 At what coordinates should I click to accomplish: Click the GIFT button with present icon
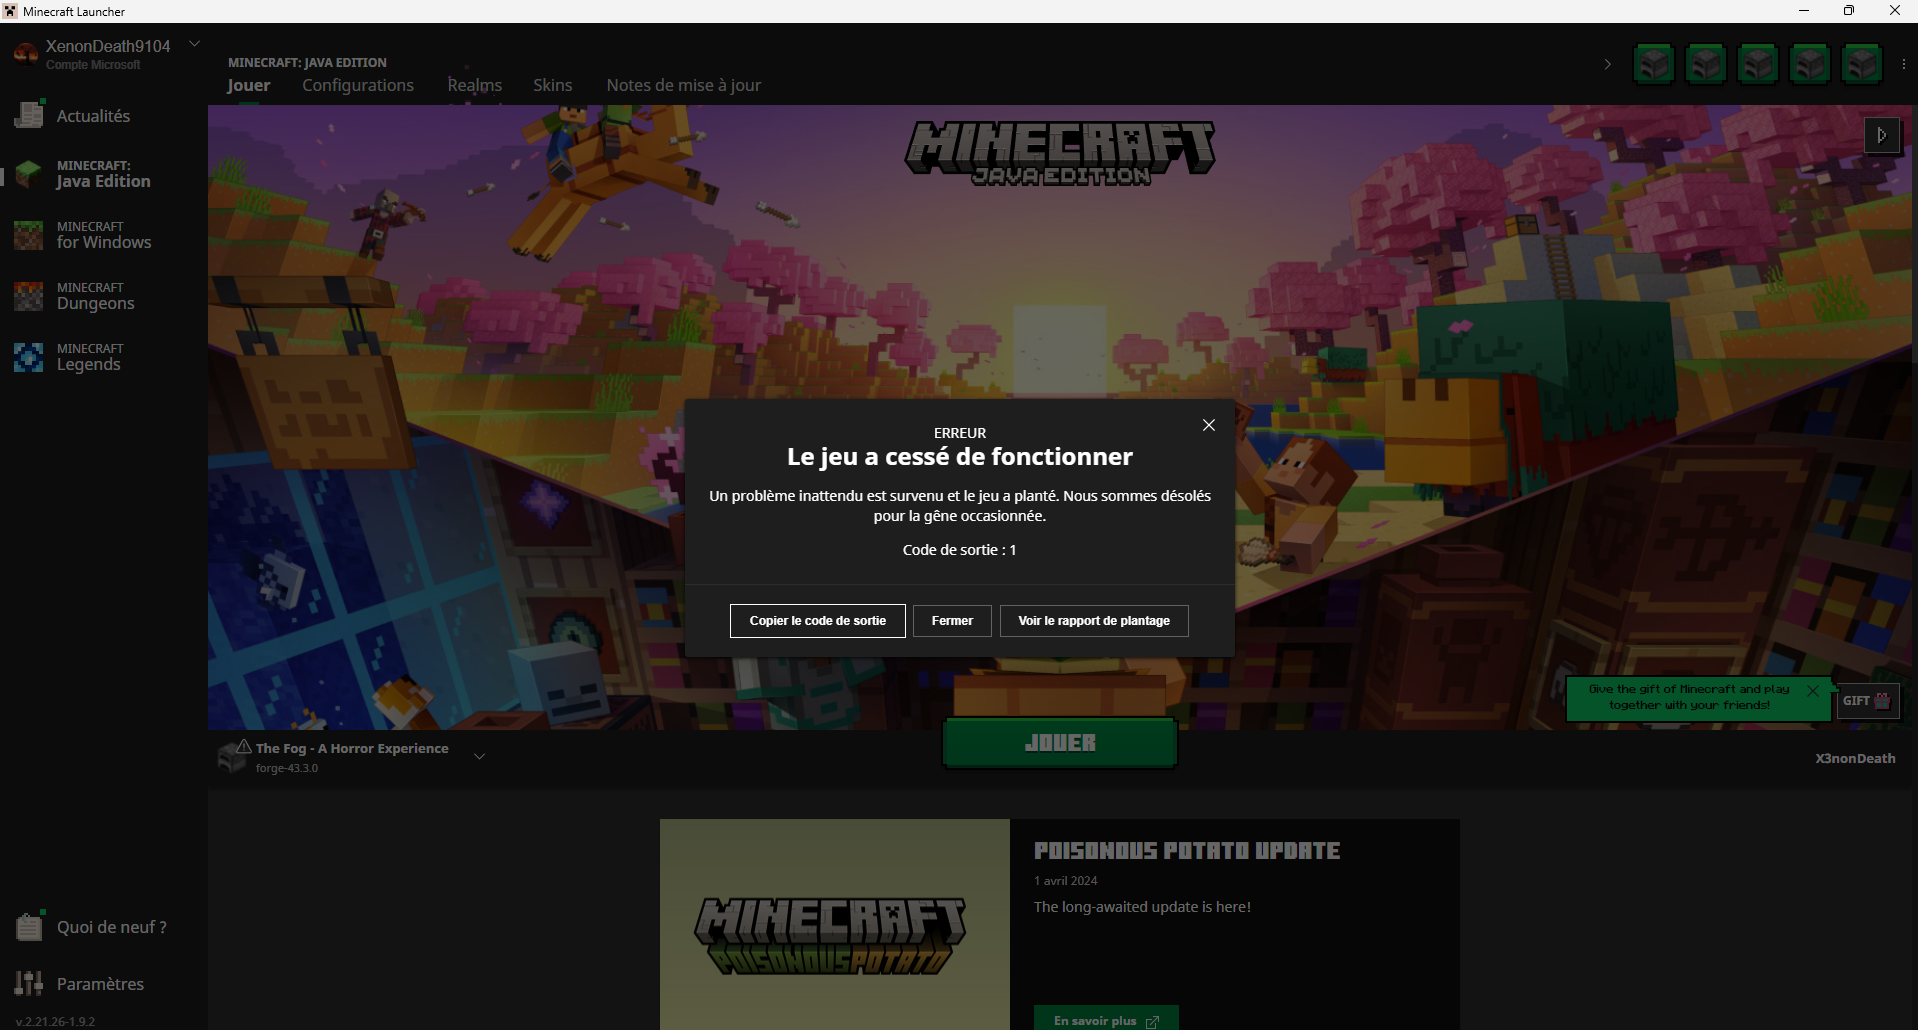coord(1867,701)
